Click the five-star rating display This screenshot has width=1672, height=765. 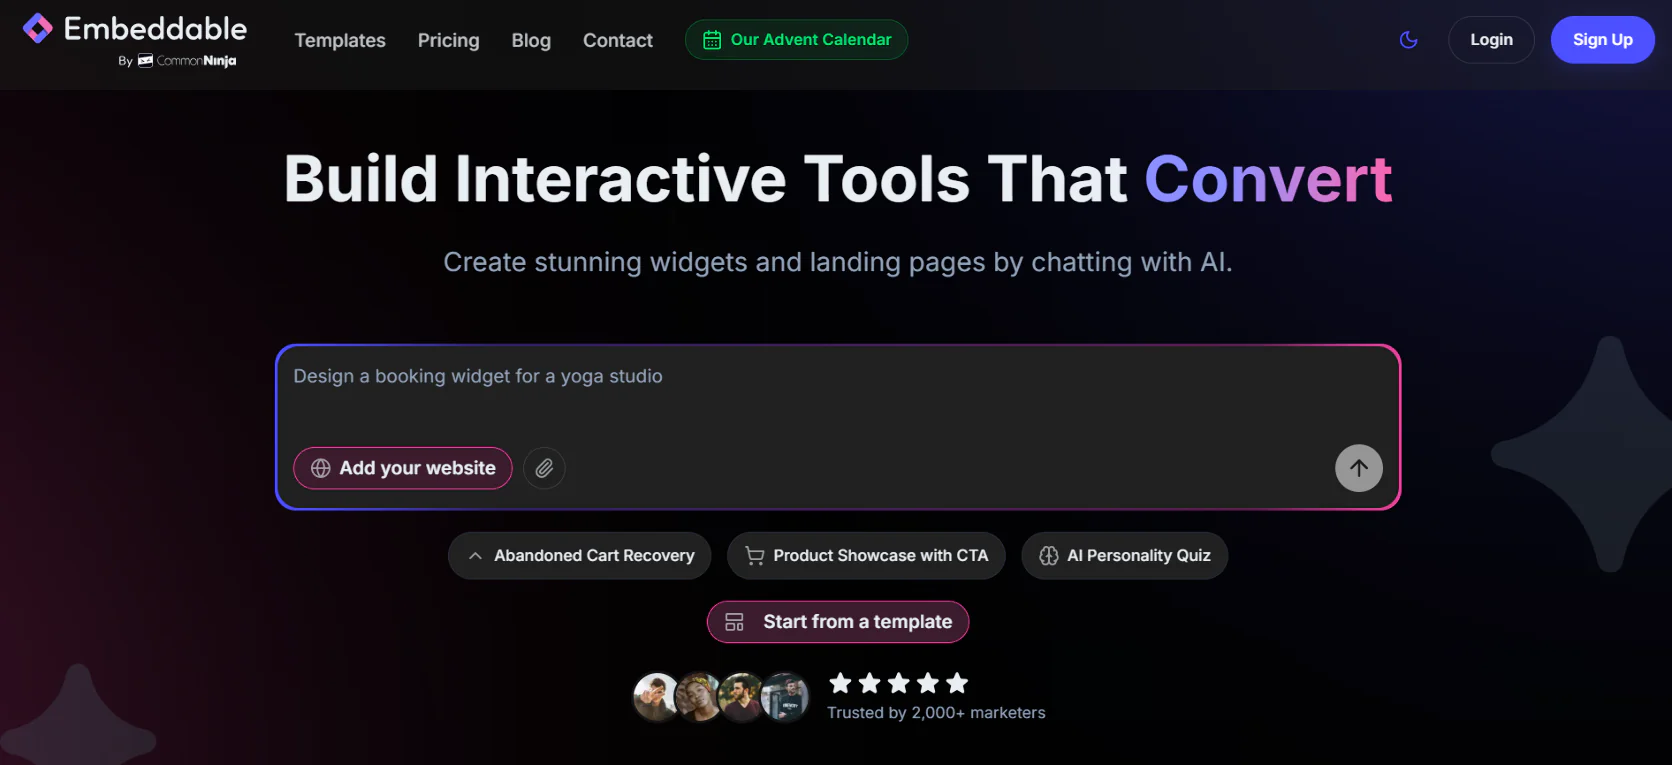click(898, 683)
